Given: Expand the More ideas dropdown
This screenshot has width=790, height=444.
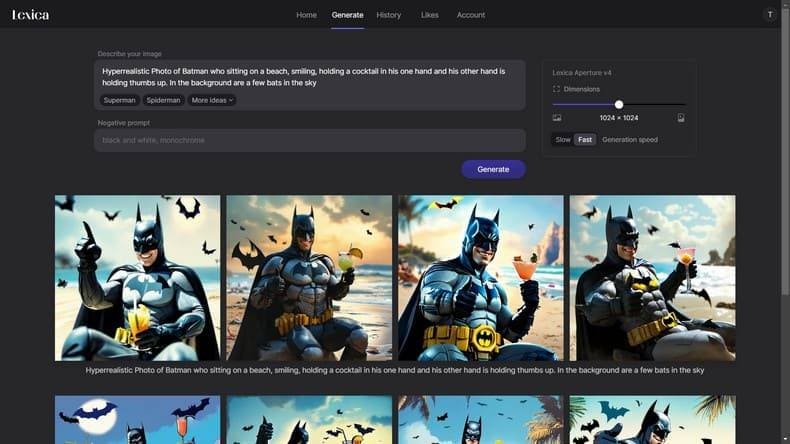Looking at the screenshot, I should [212, 100].
